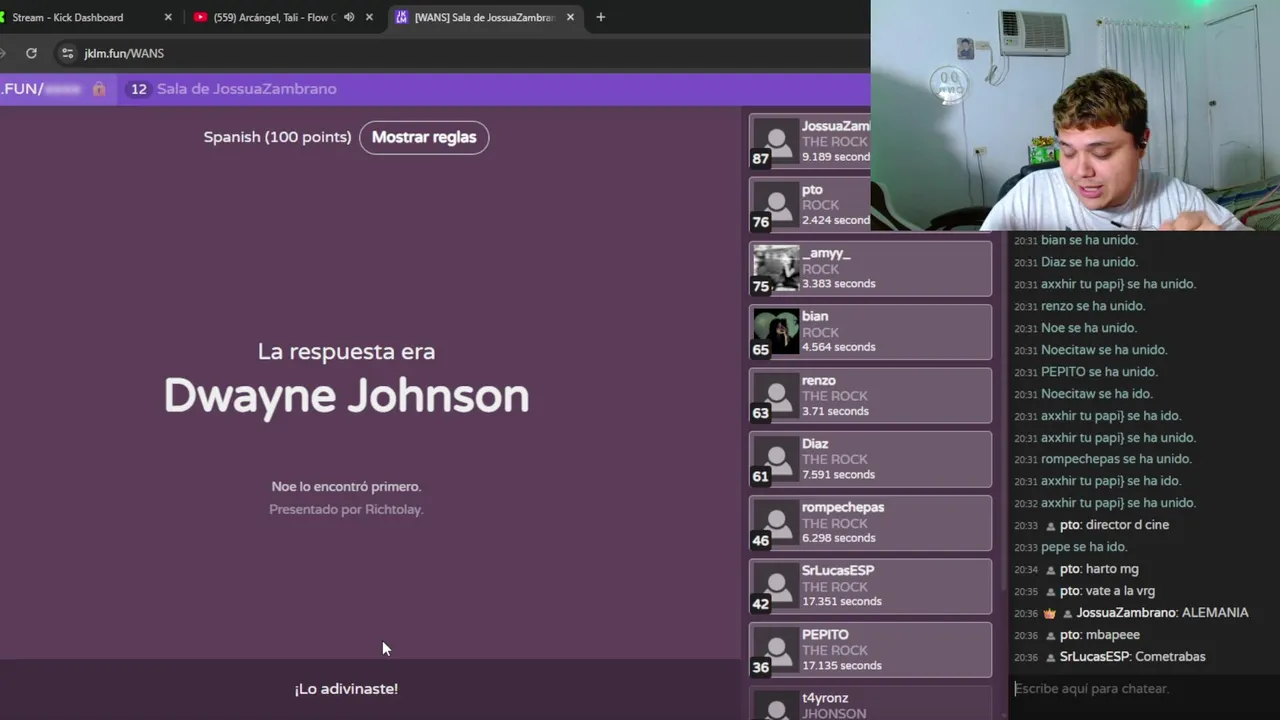Click JossuaZambrano's avatar in scoreboard

[x=776, y=142]
